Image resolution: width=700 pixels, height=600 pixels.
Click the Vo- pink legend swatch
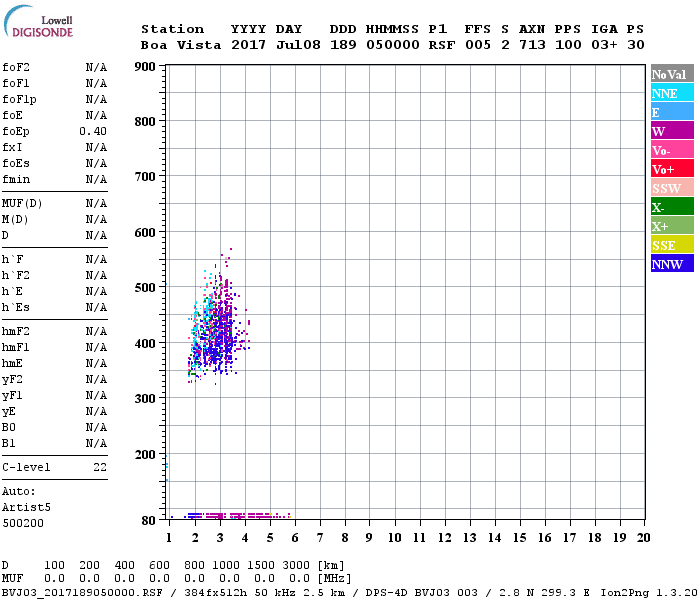671,151
